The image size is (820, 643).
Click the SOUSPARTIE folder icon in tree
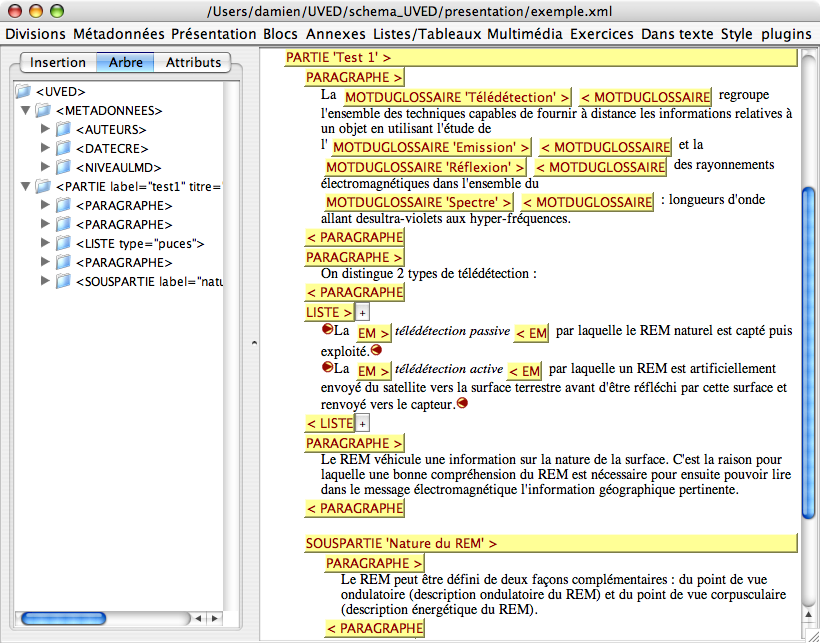[63, 281]
